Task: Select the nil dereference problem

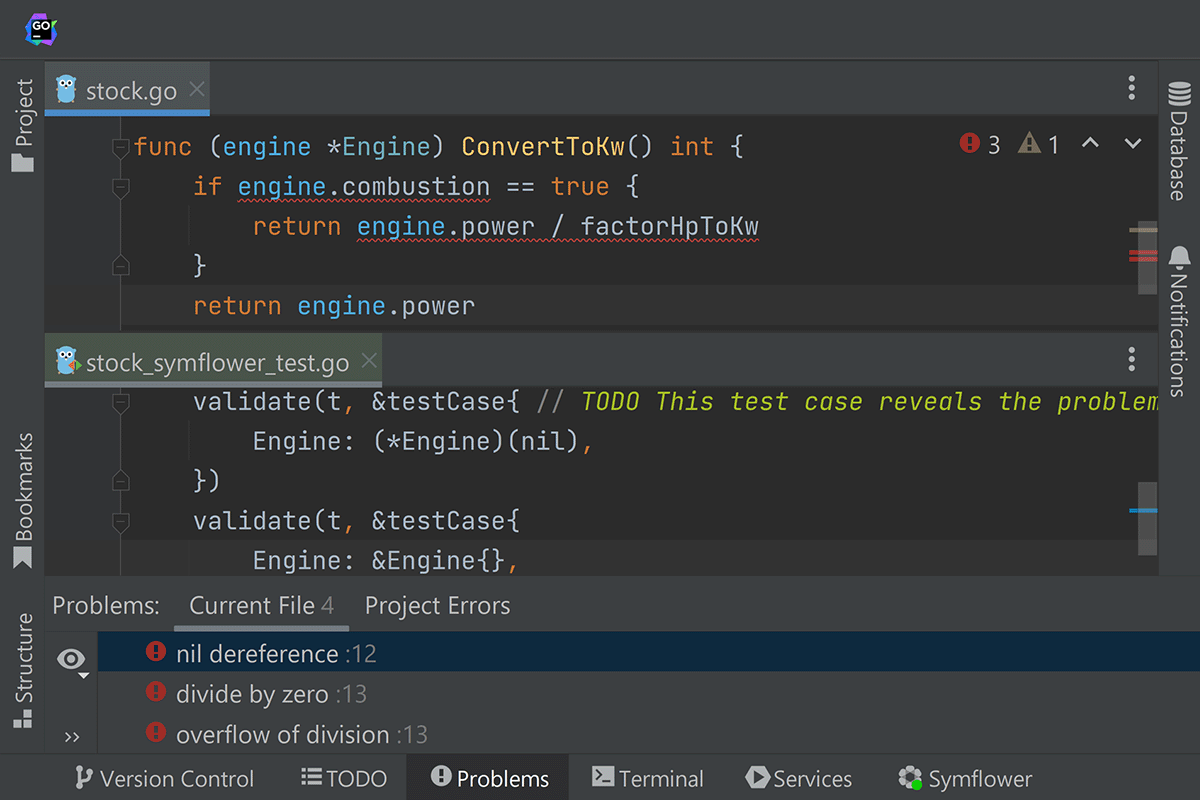Action: 649,653
